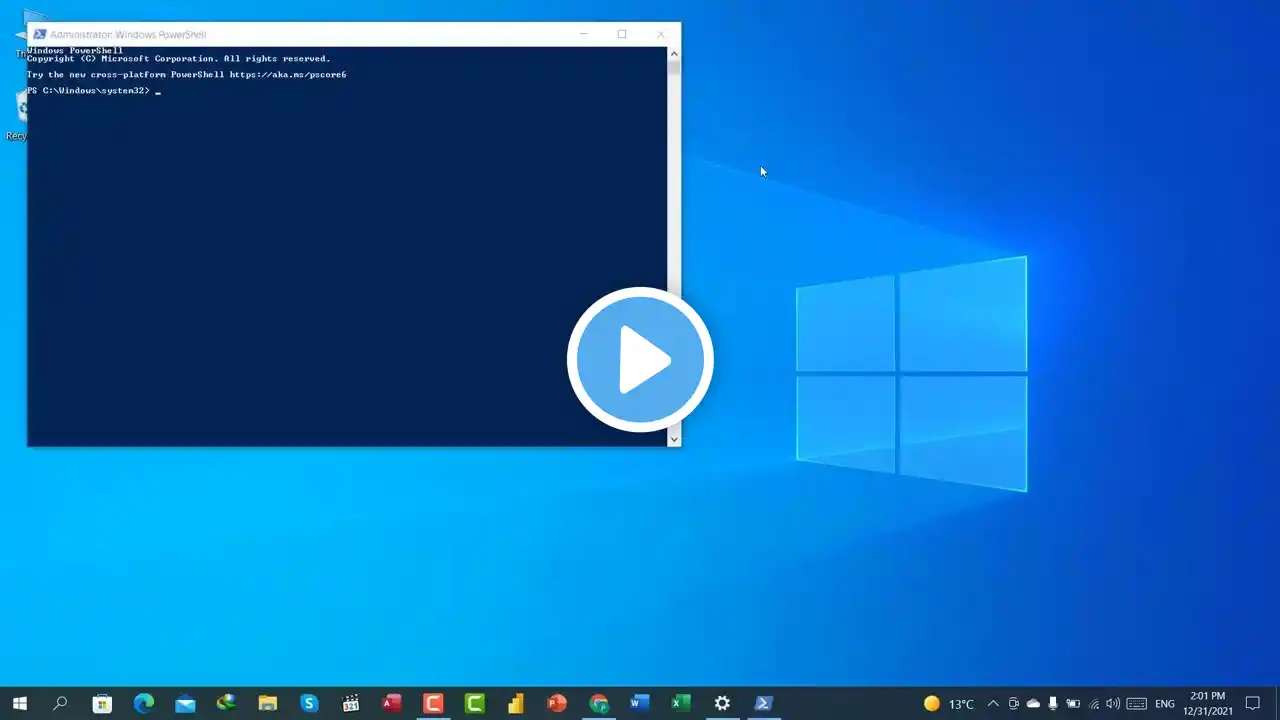Open the clock and calendar flyout

tap(1207, 704)
